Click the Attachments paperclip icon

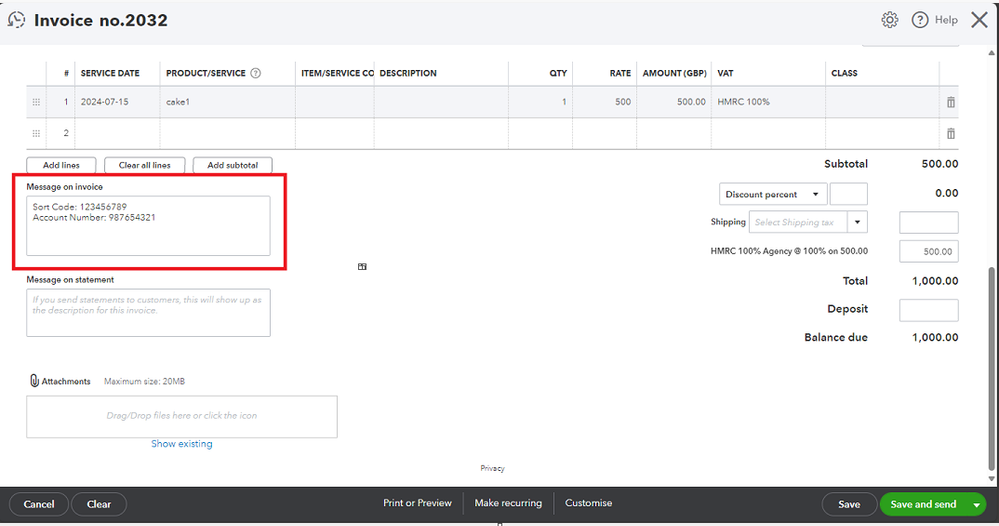(34, 381)
